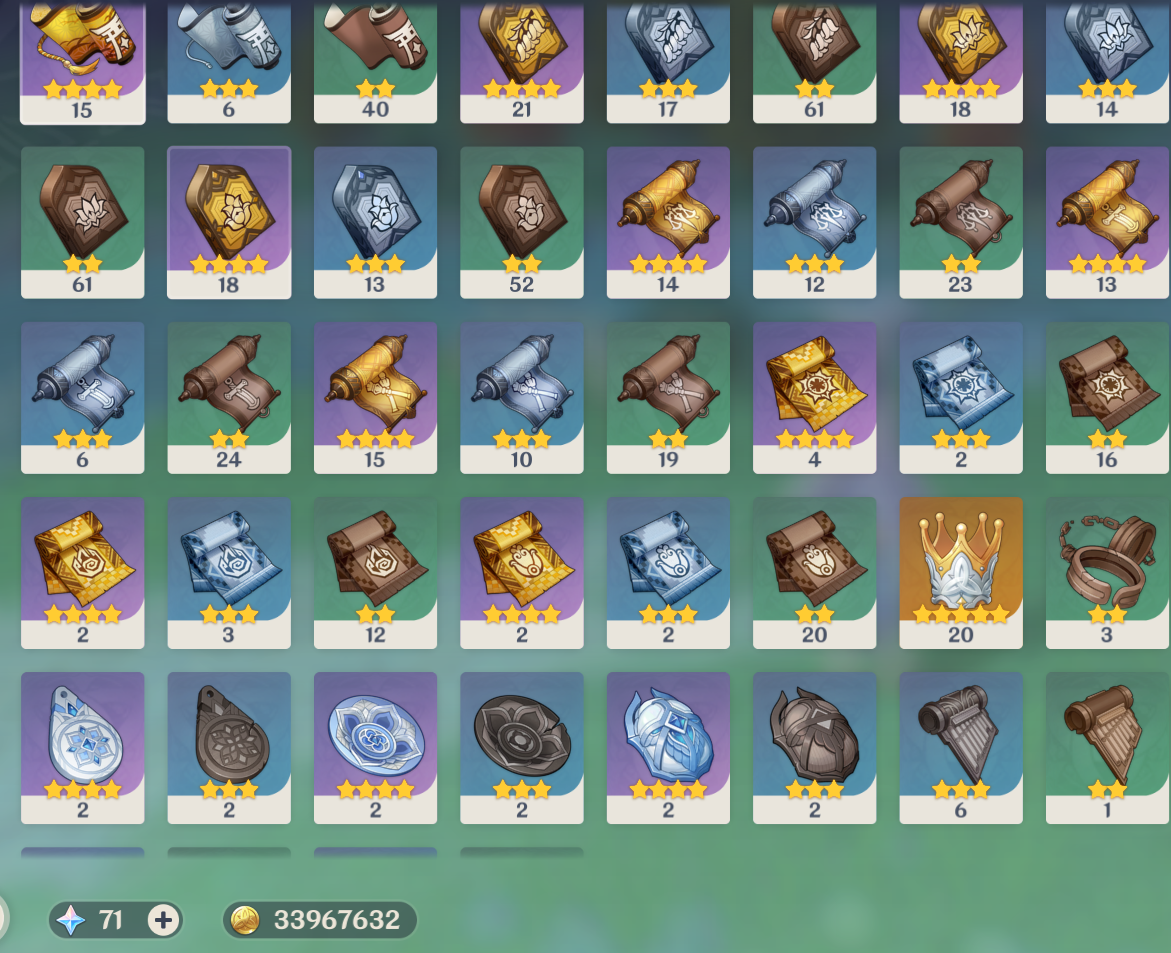Select the blue lotus ornament disc item

[375, 748]
